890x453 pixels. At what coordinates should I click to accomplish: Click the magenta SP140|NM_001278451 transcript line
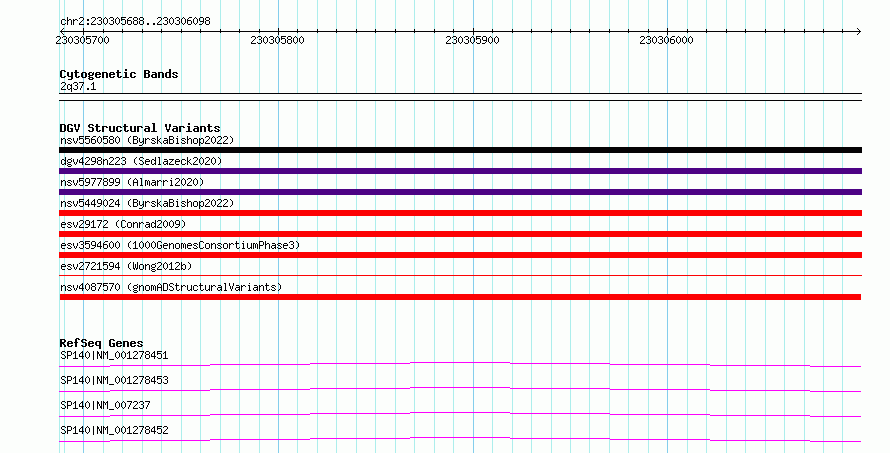(460, 364)
